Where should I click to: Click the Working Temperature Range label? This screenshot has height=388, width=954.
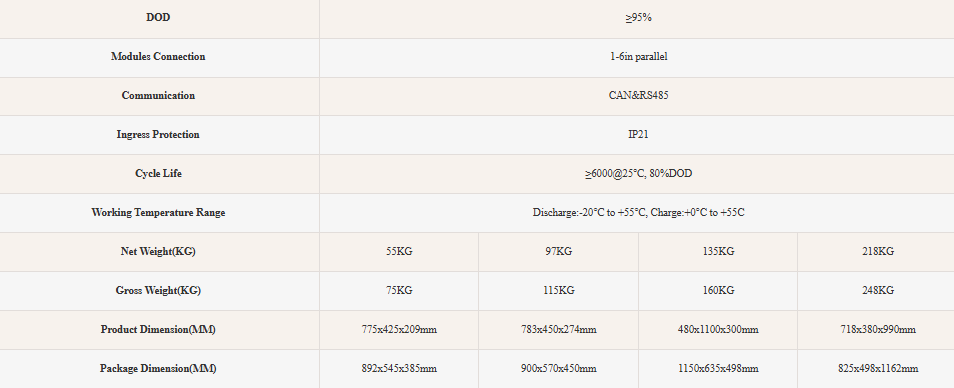click(x=158, y=212)
